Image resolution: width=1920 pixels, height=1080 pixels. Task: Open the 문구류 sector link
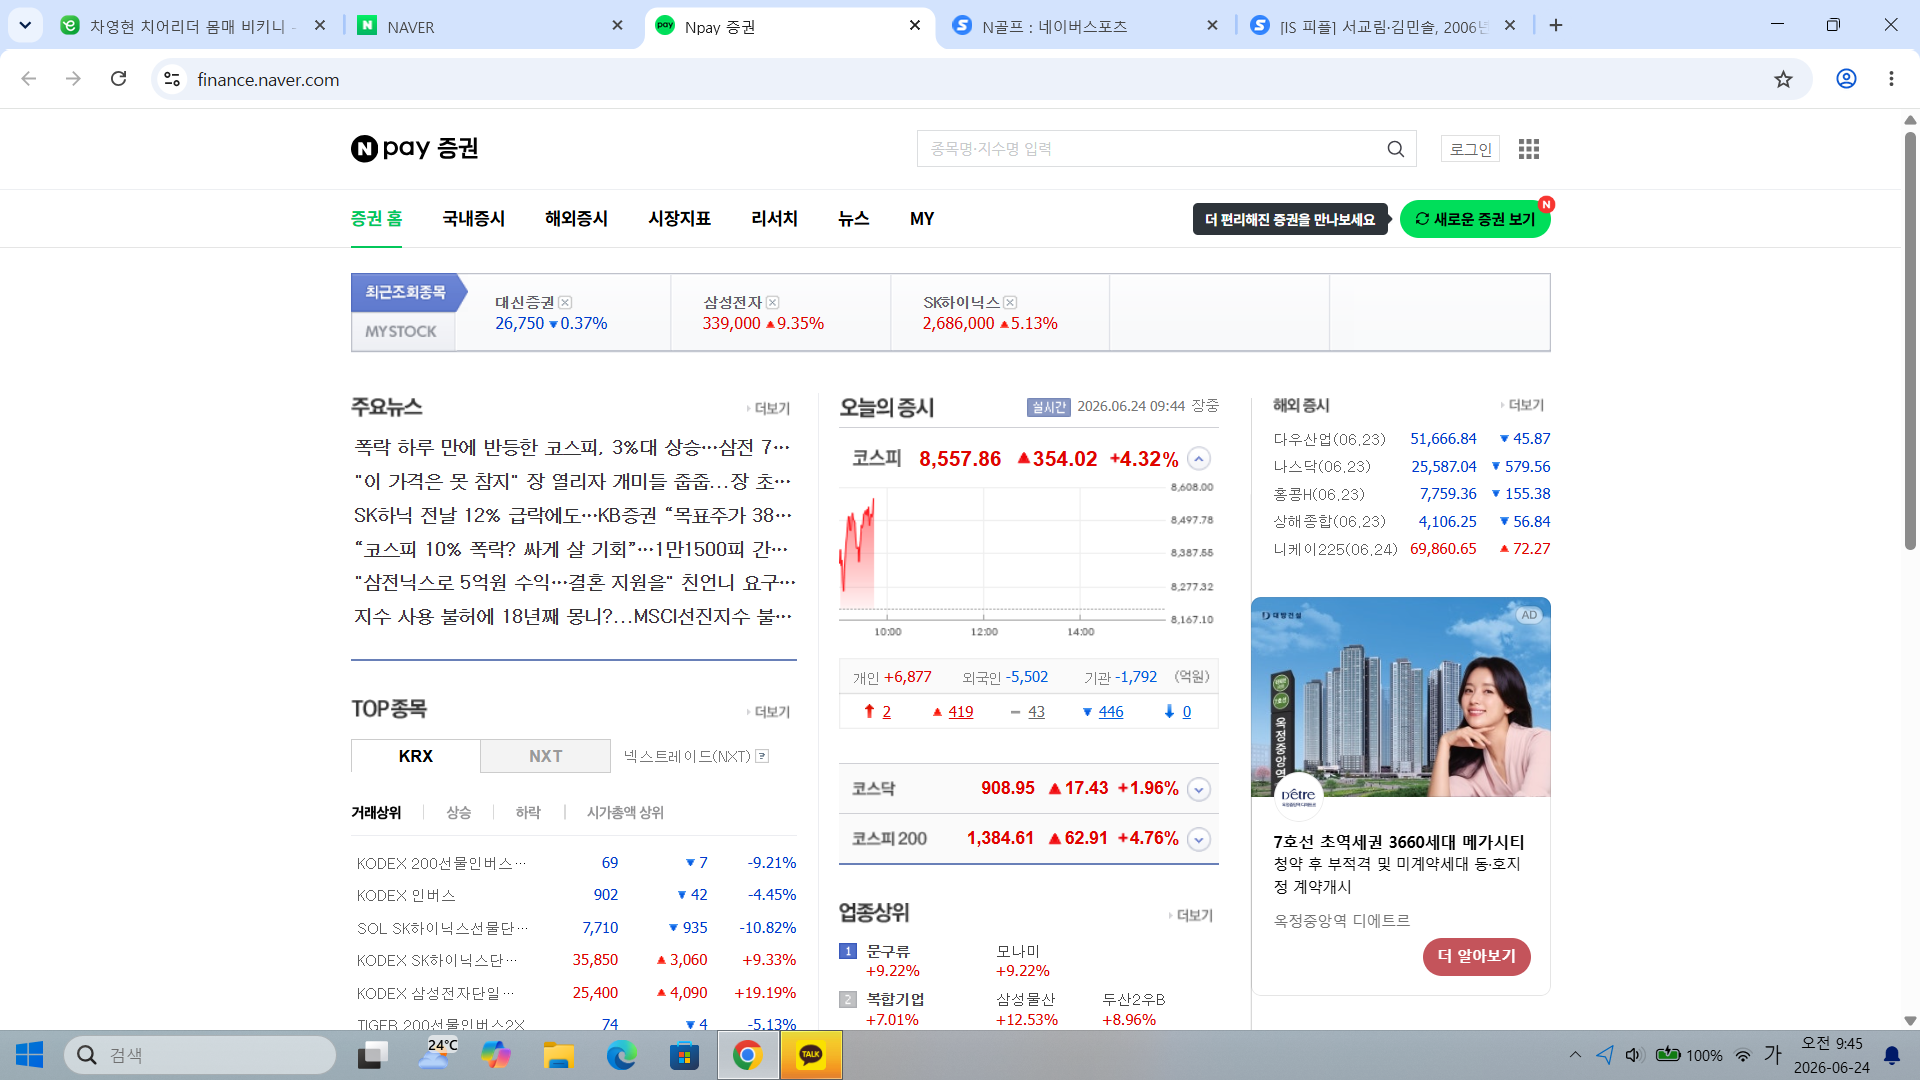(x=888, y=951)
